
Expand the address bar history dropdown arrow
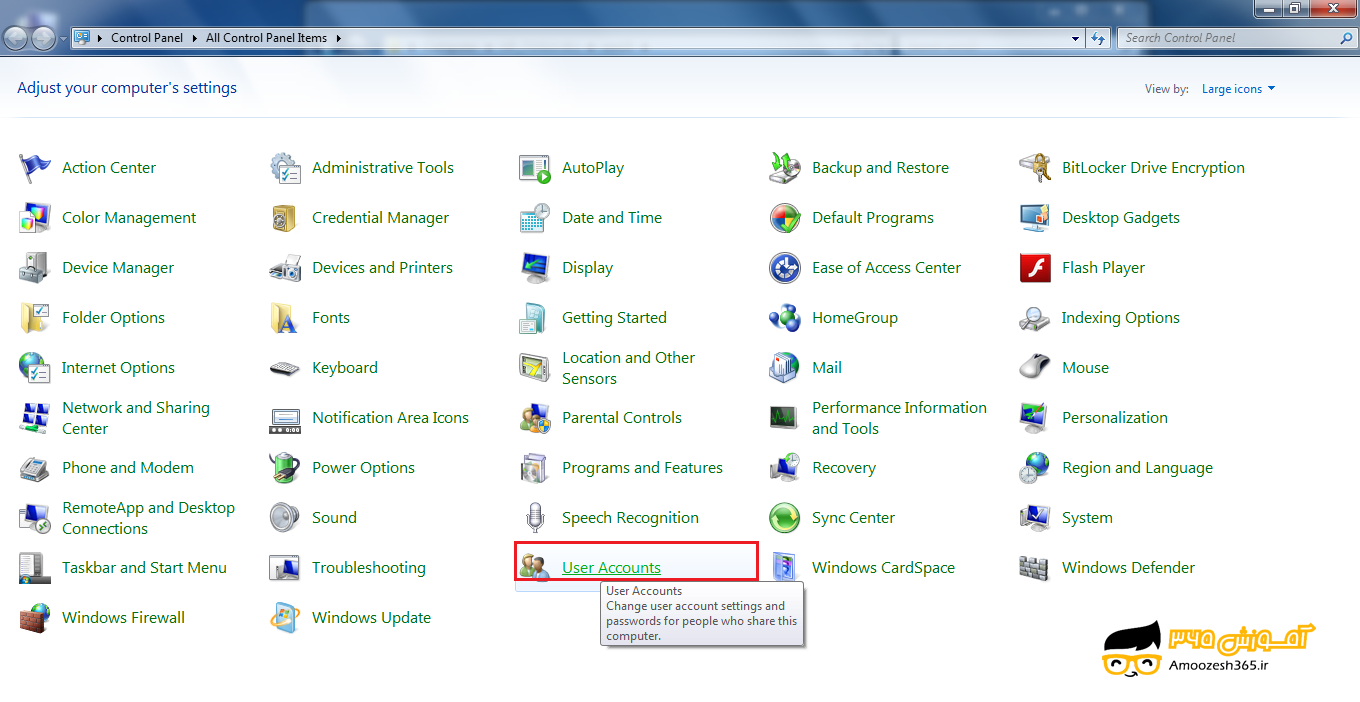(1076, 38)
